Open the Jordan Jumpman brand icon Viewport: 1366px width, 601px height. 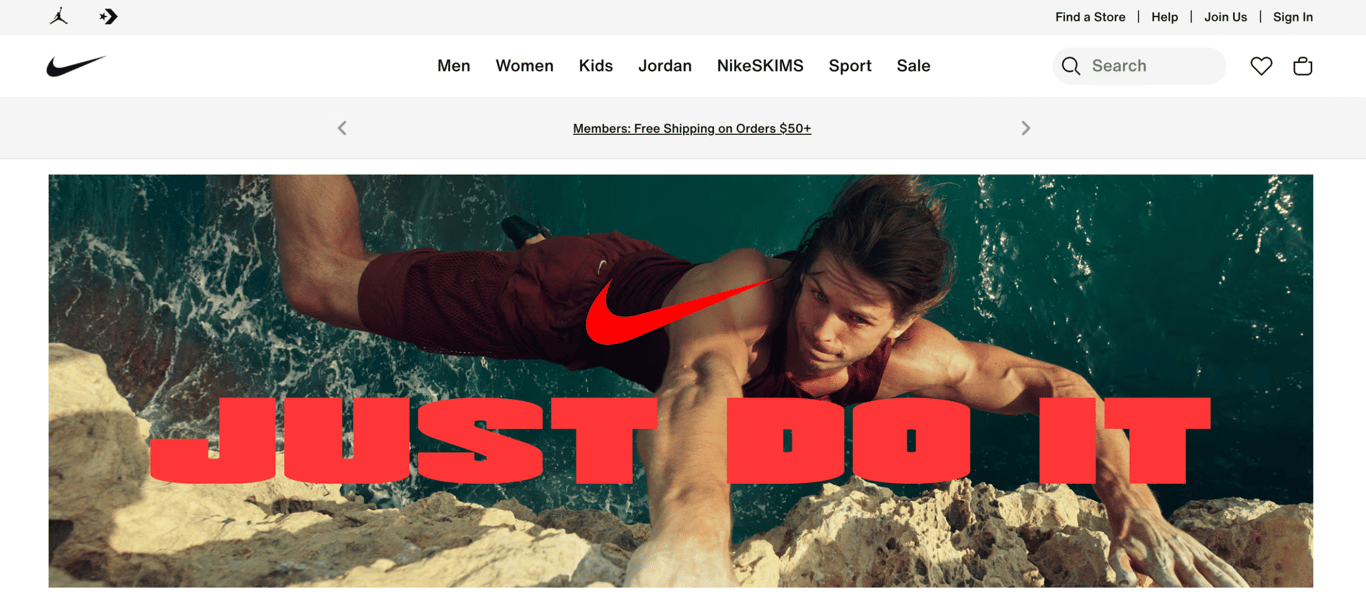(58, 16)
